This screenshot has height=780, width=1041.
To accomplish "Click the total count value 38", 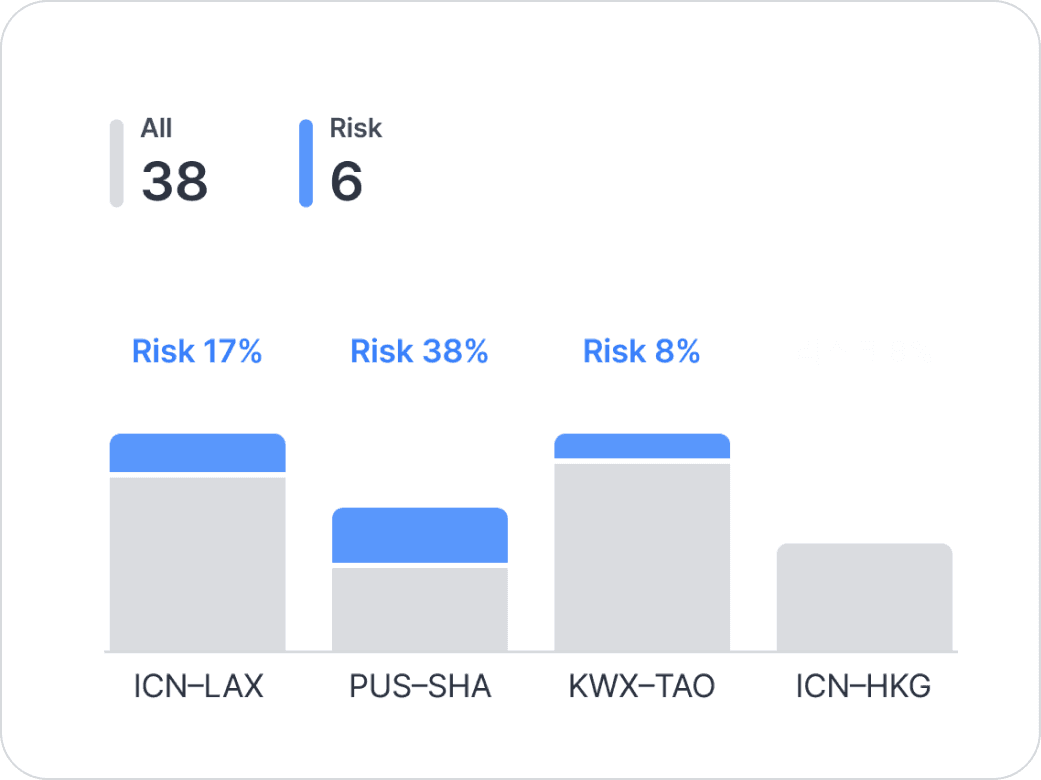I will click(x=174, y=181).
